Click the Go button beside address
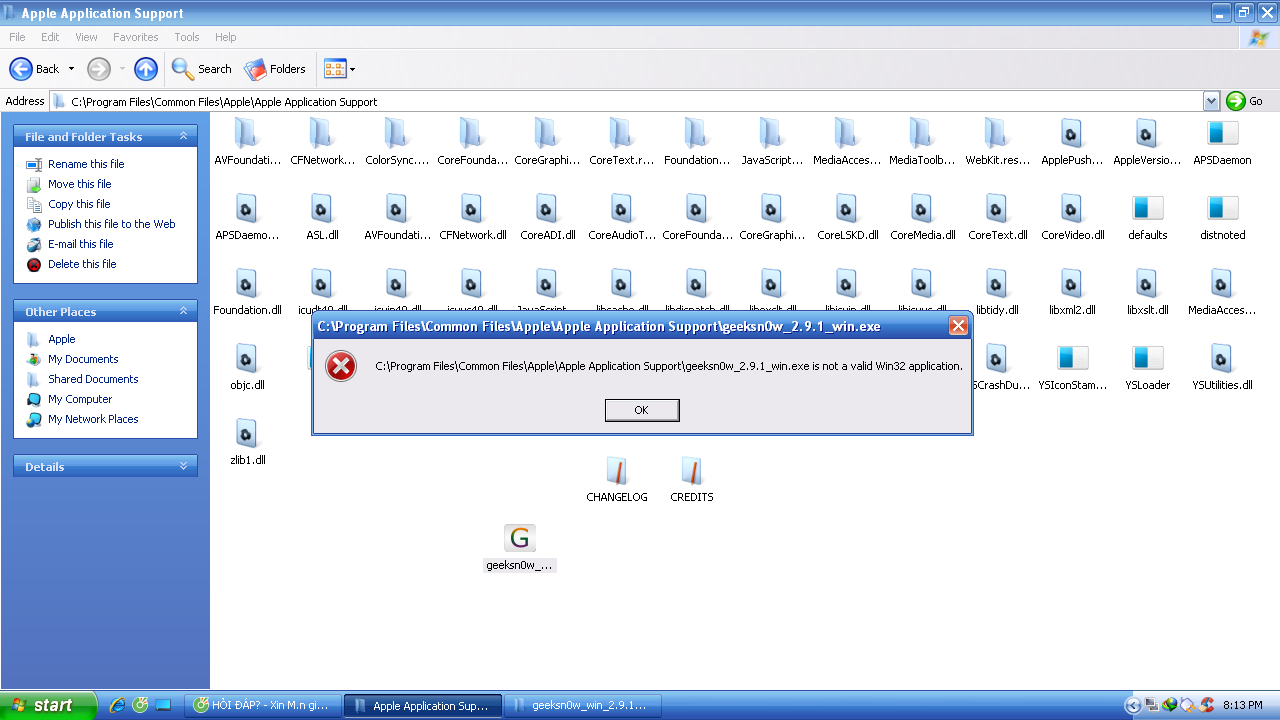1280x720 pixels. point(1245,101)
